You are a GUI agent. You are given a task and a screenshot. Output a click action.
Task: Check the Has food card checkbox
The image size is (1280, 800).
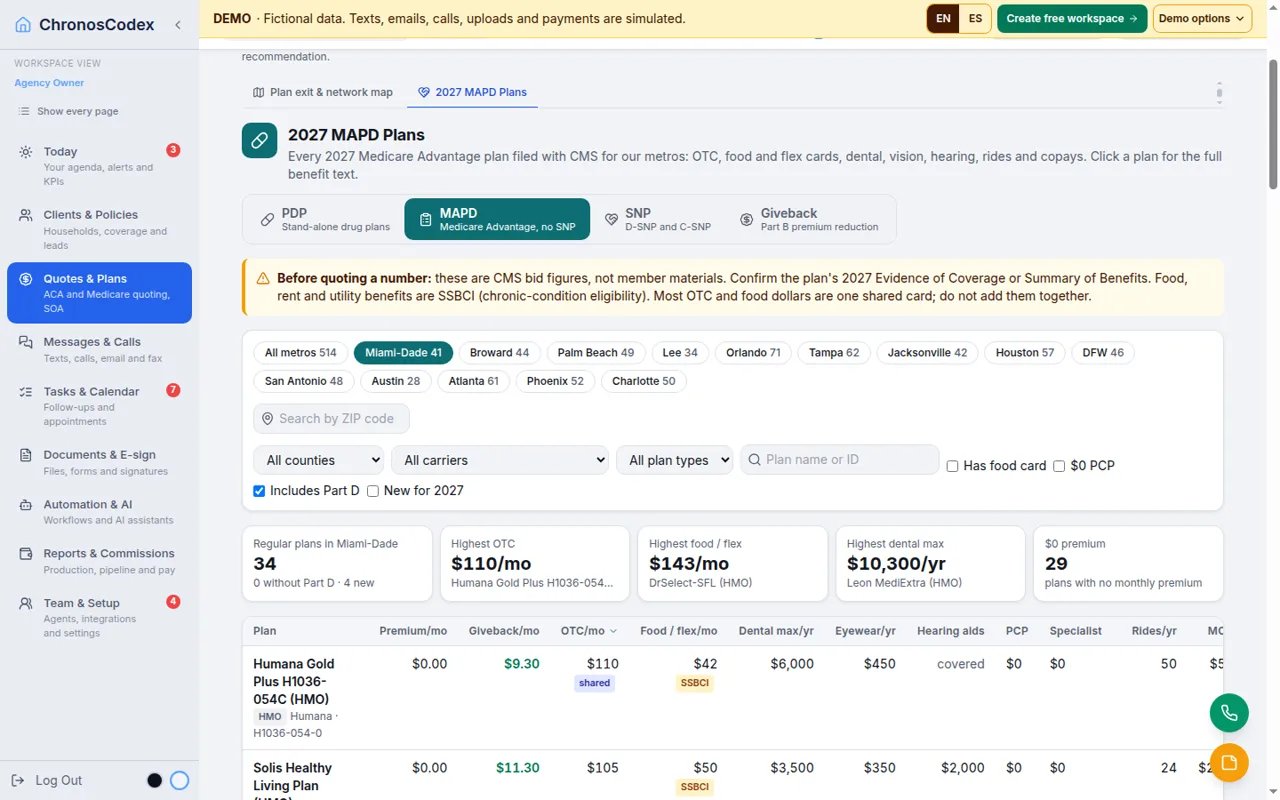[x=952, y=466]
